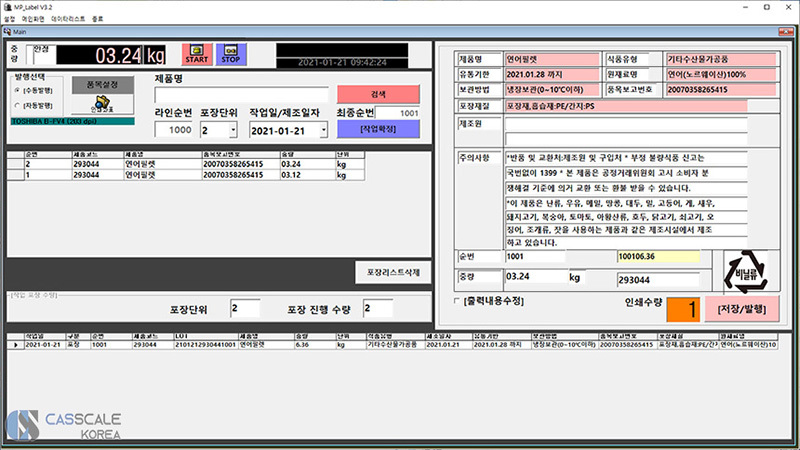Click the orange 인쇄수량 box
Viewport: 800px width, 450px height.
click(x=676, y=309)
